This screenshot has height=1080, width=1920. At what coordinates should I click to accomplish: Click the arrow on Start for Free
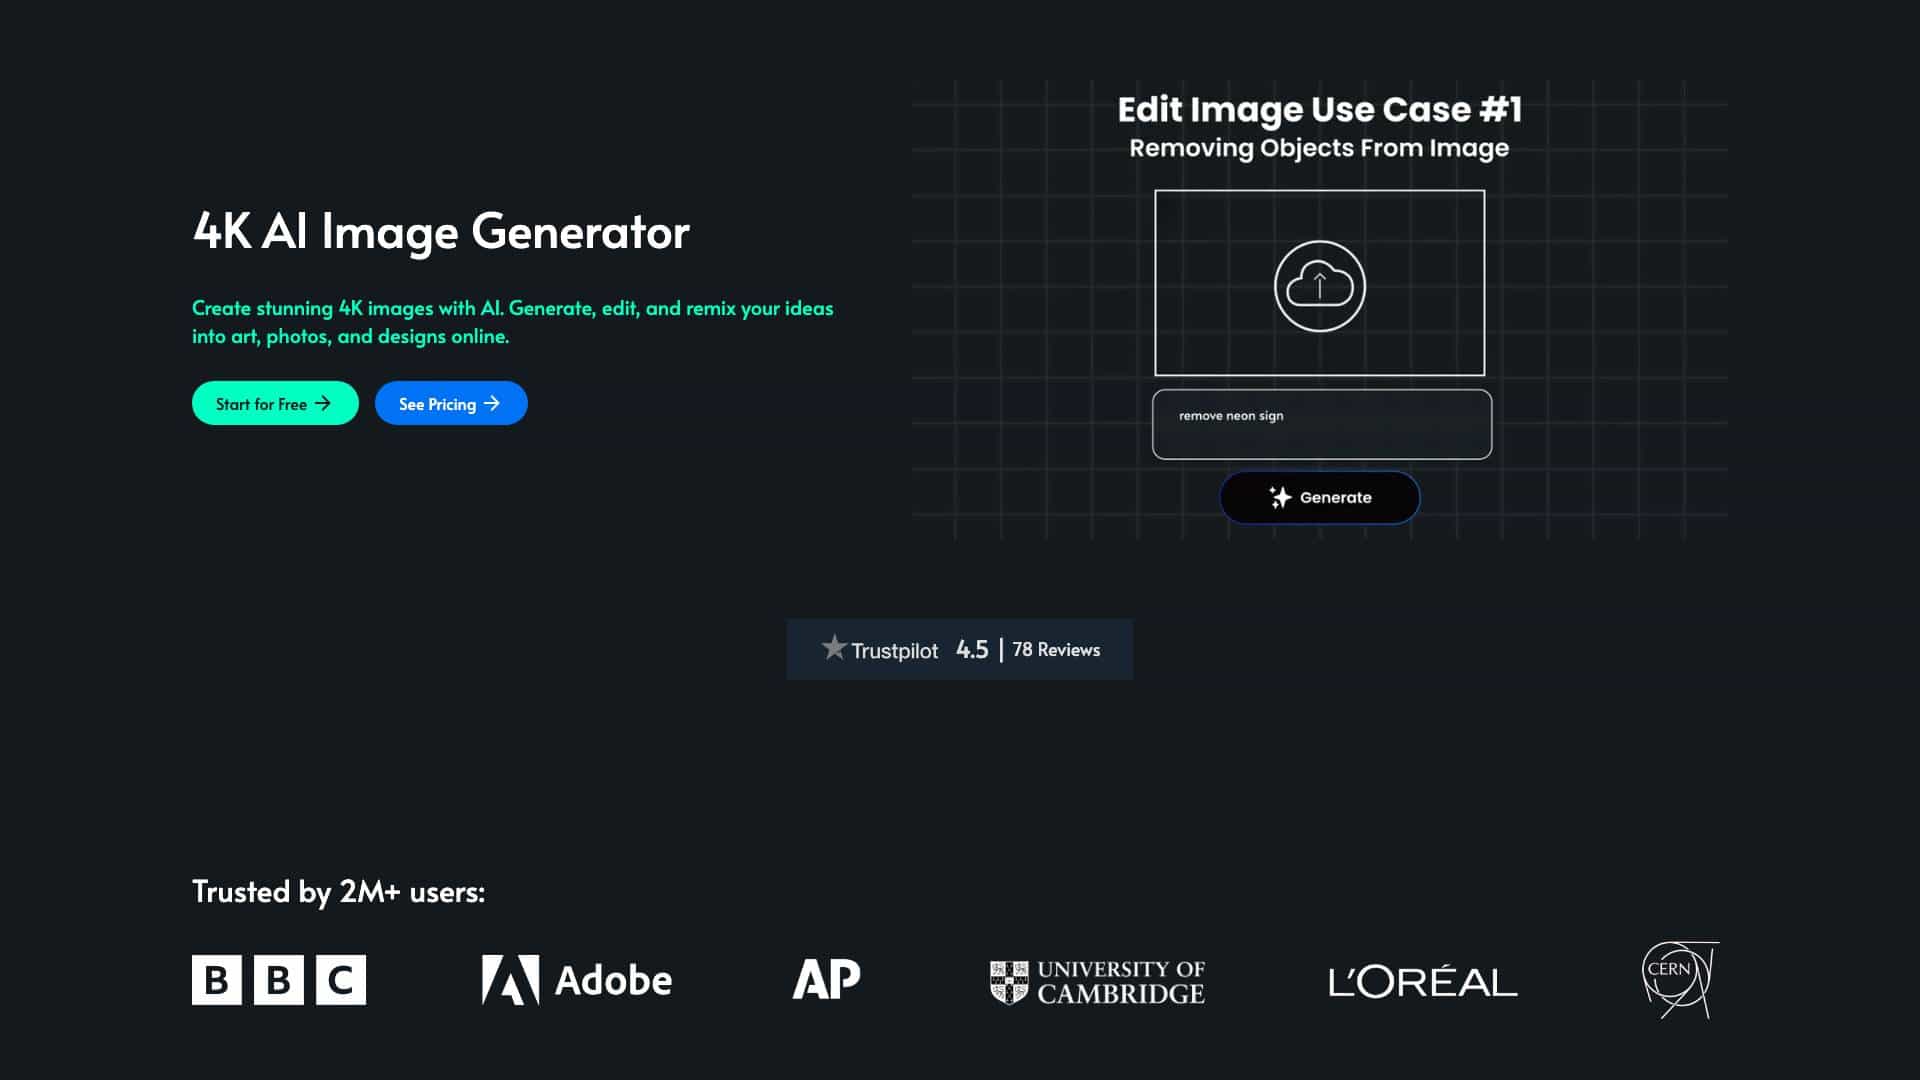(323, 403)
